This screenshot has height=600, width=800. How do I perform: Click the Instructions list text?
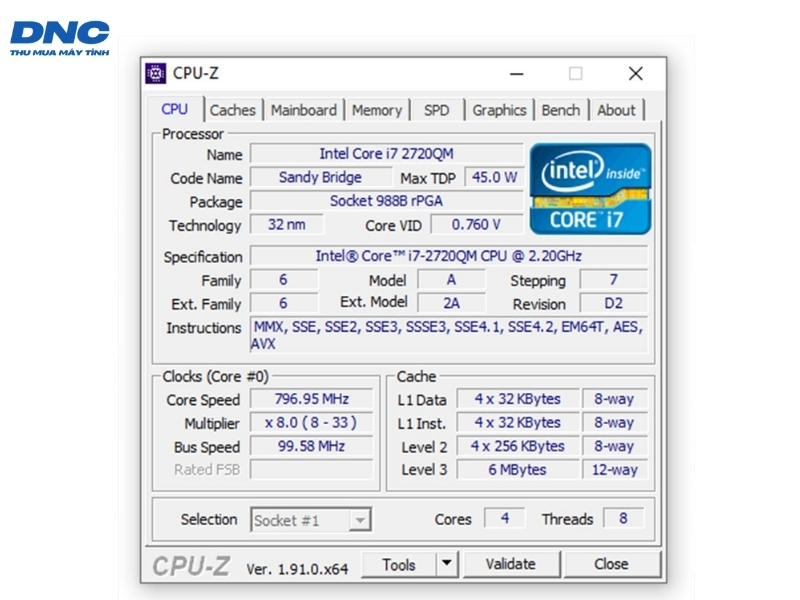[449, 335]
